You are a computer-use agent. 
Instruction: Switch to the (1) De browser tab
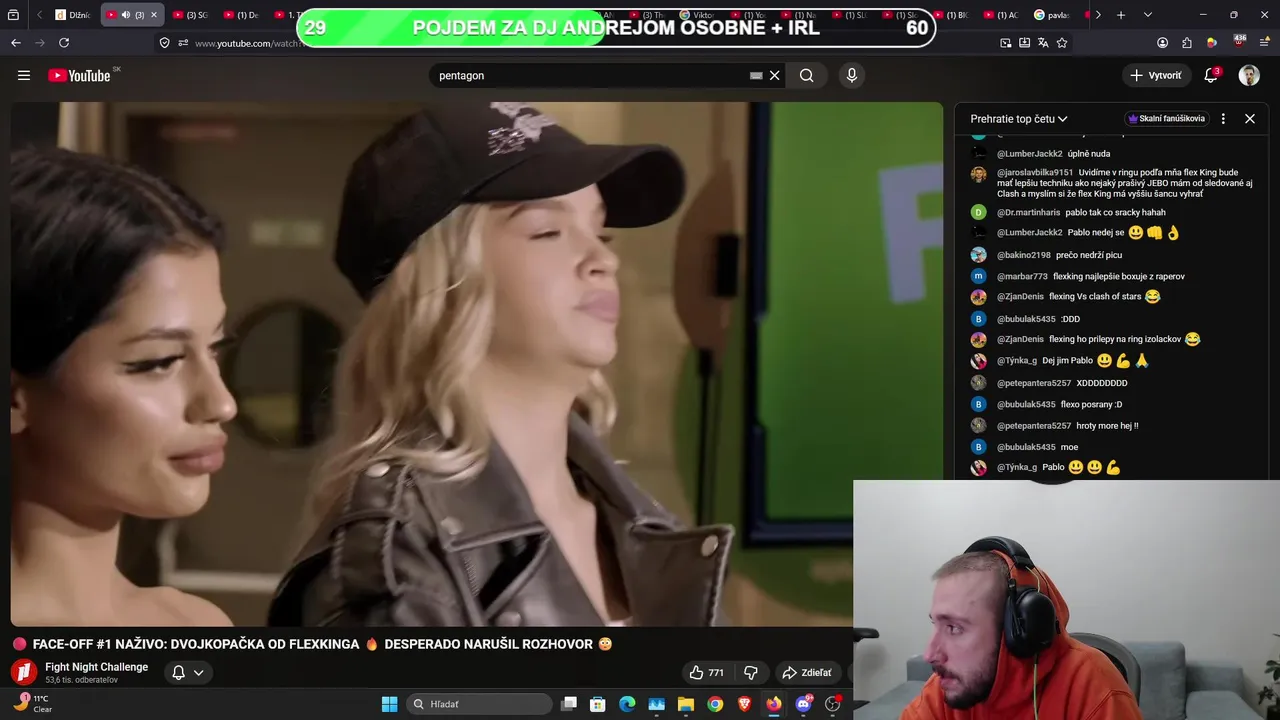click(241, 15)
